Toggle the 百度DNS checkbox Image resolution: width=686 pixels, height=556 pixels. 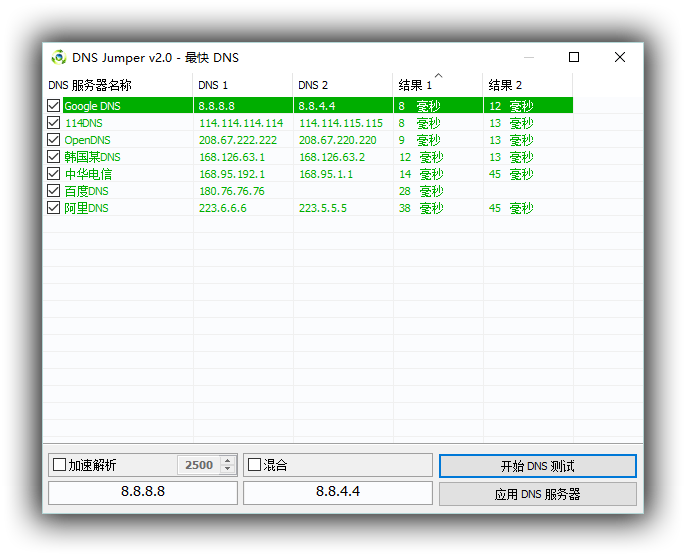click(53, 191)
